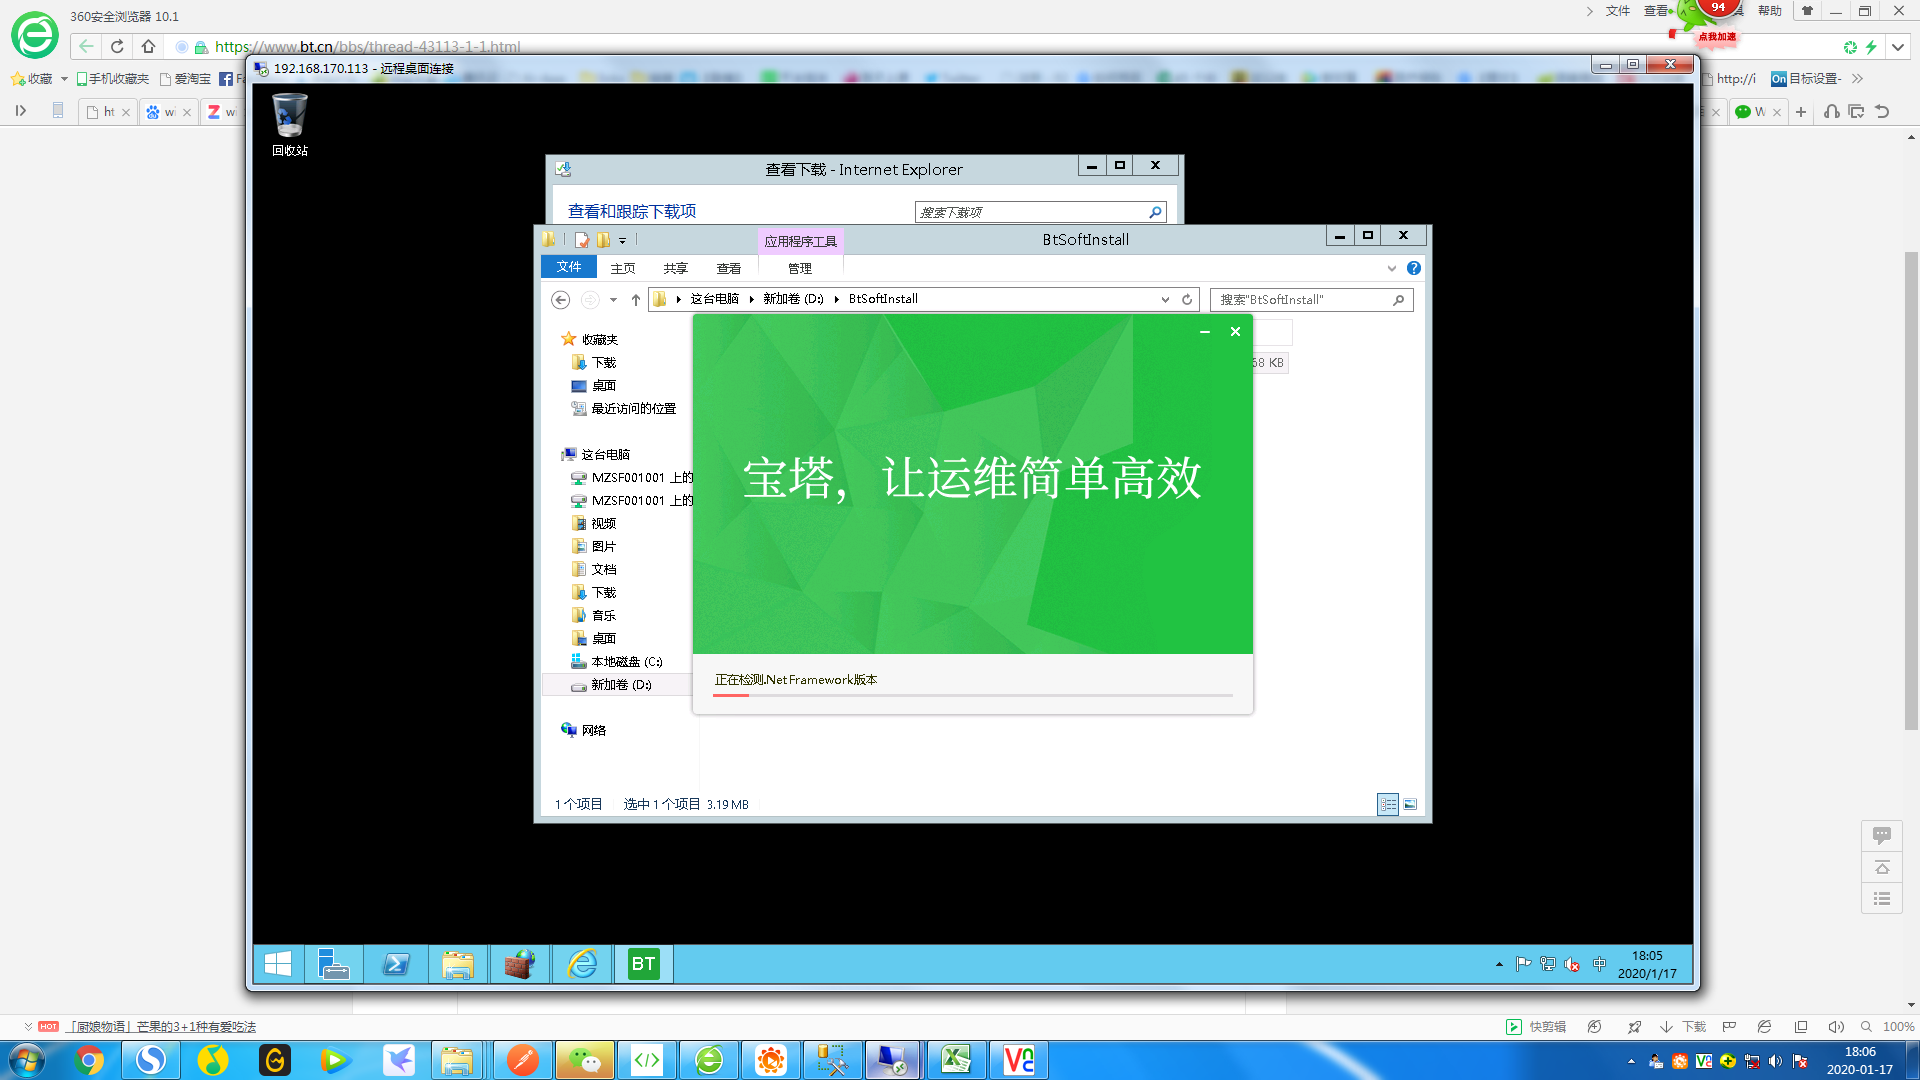Image resolution: width=1920 pixels, height=1080 pixels.
Task: Open the skin shirt icon in 360 browser
Action: point(1807,11)
